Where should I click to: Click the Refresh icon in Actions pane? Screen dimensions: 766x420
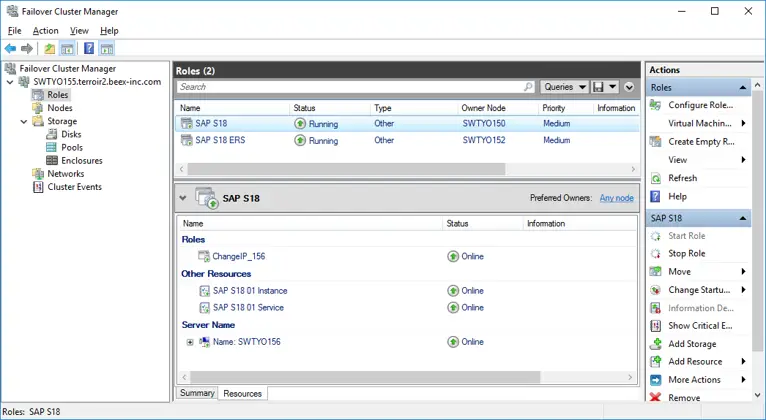pyautogui.click(x=656, y=178)
